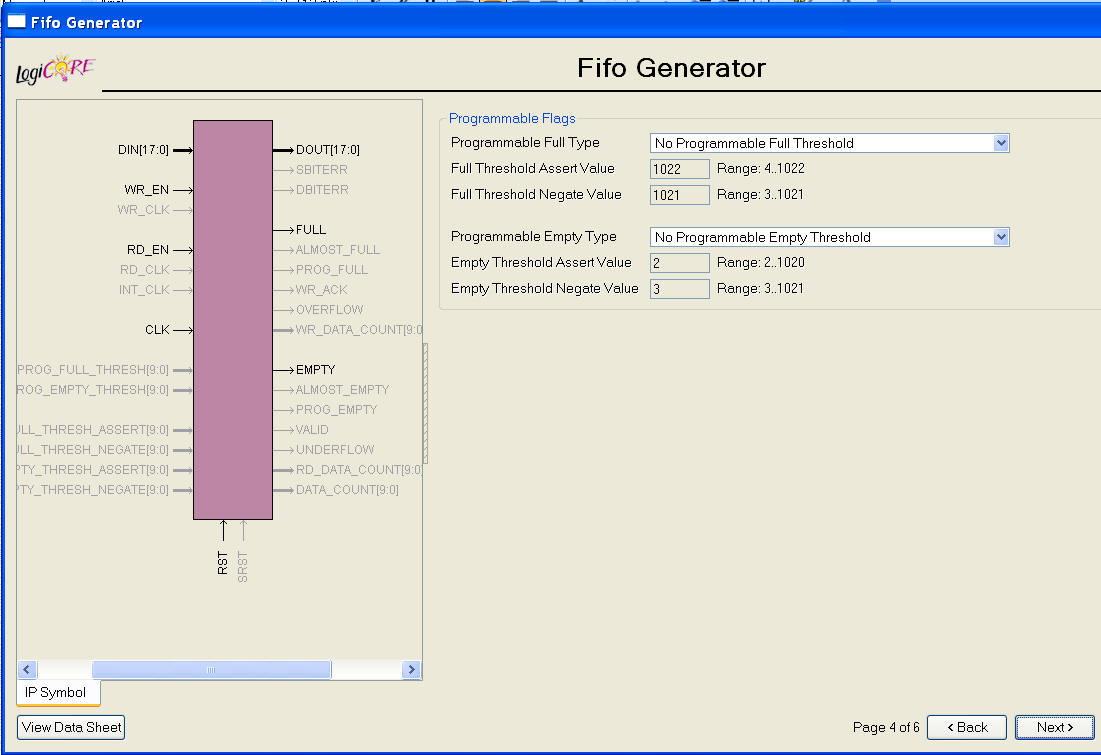The height and width of the screenshot is (755, 1101).
Task: Click the ALMOST_FULL output label
Action: pyautogui.click(x=338, y=250)
